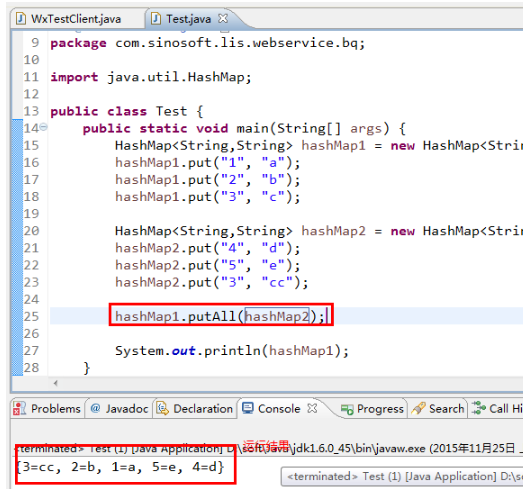523x489 pixels.
Task: Click the System.out.println(hashMap1) statement
Action: coord(232,351)
